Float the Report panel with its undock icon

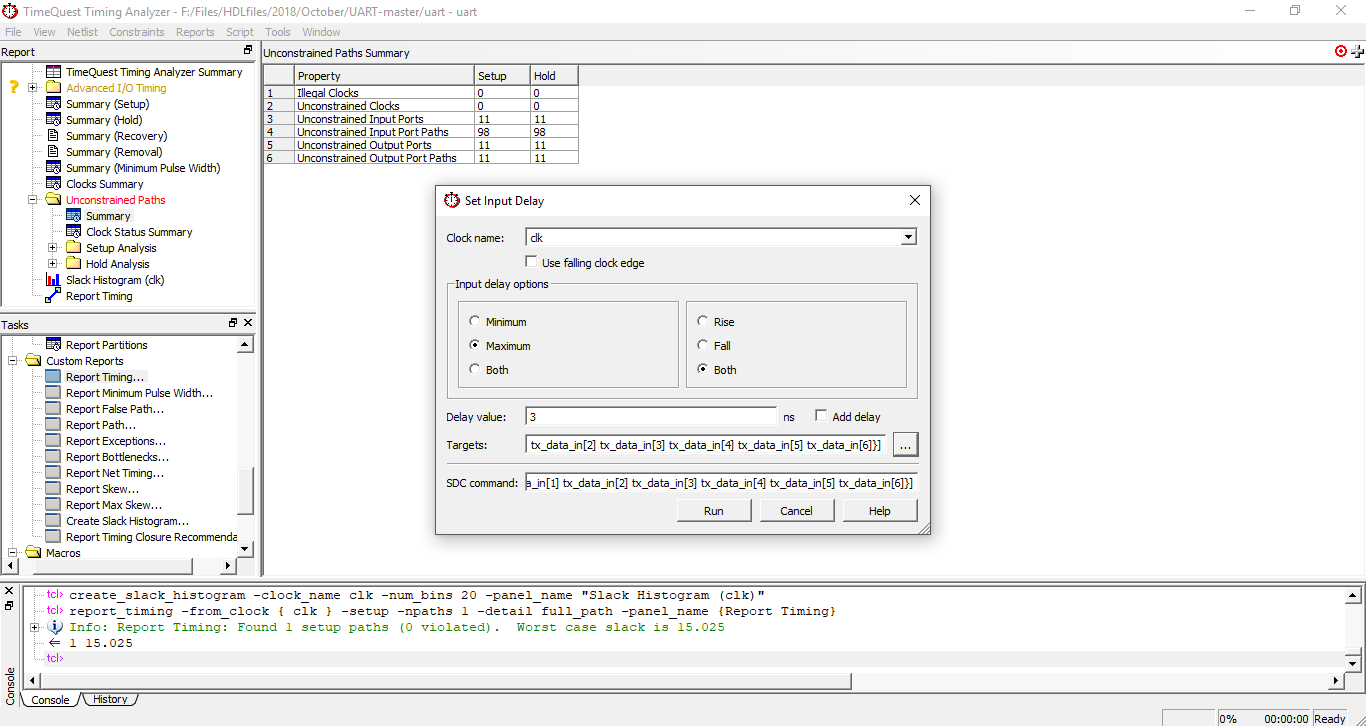pyautogui.click(x=248, y=51)
